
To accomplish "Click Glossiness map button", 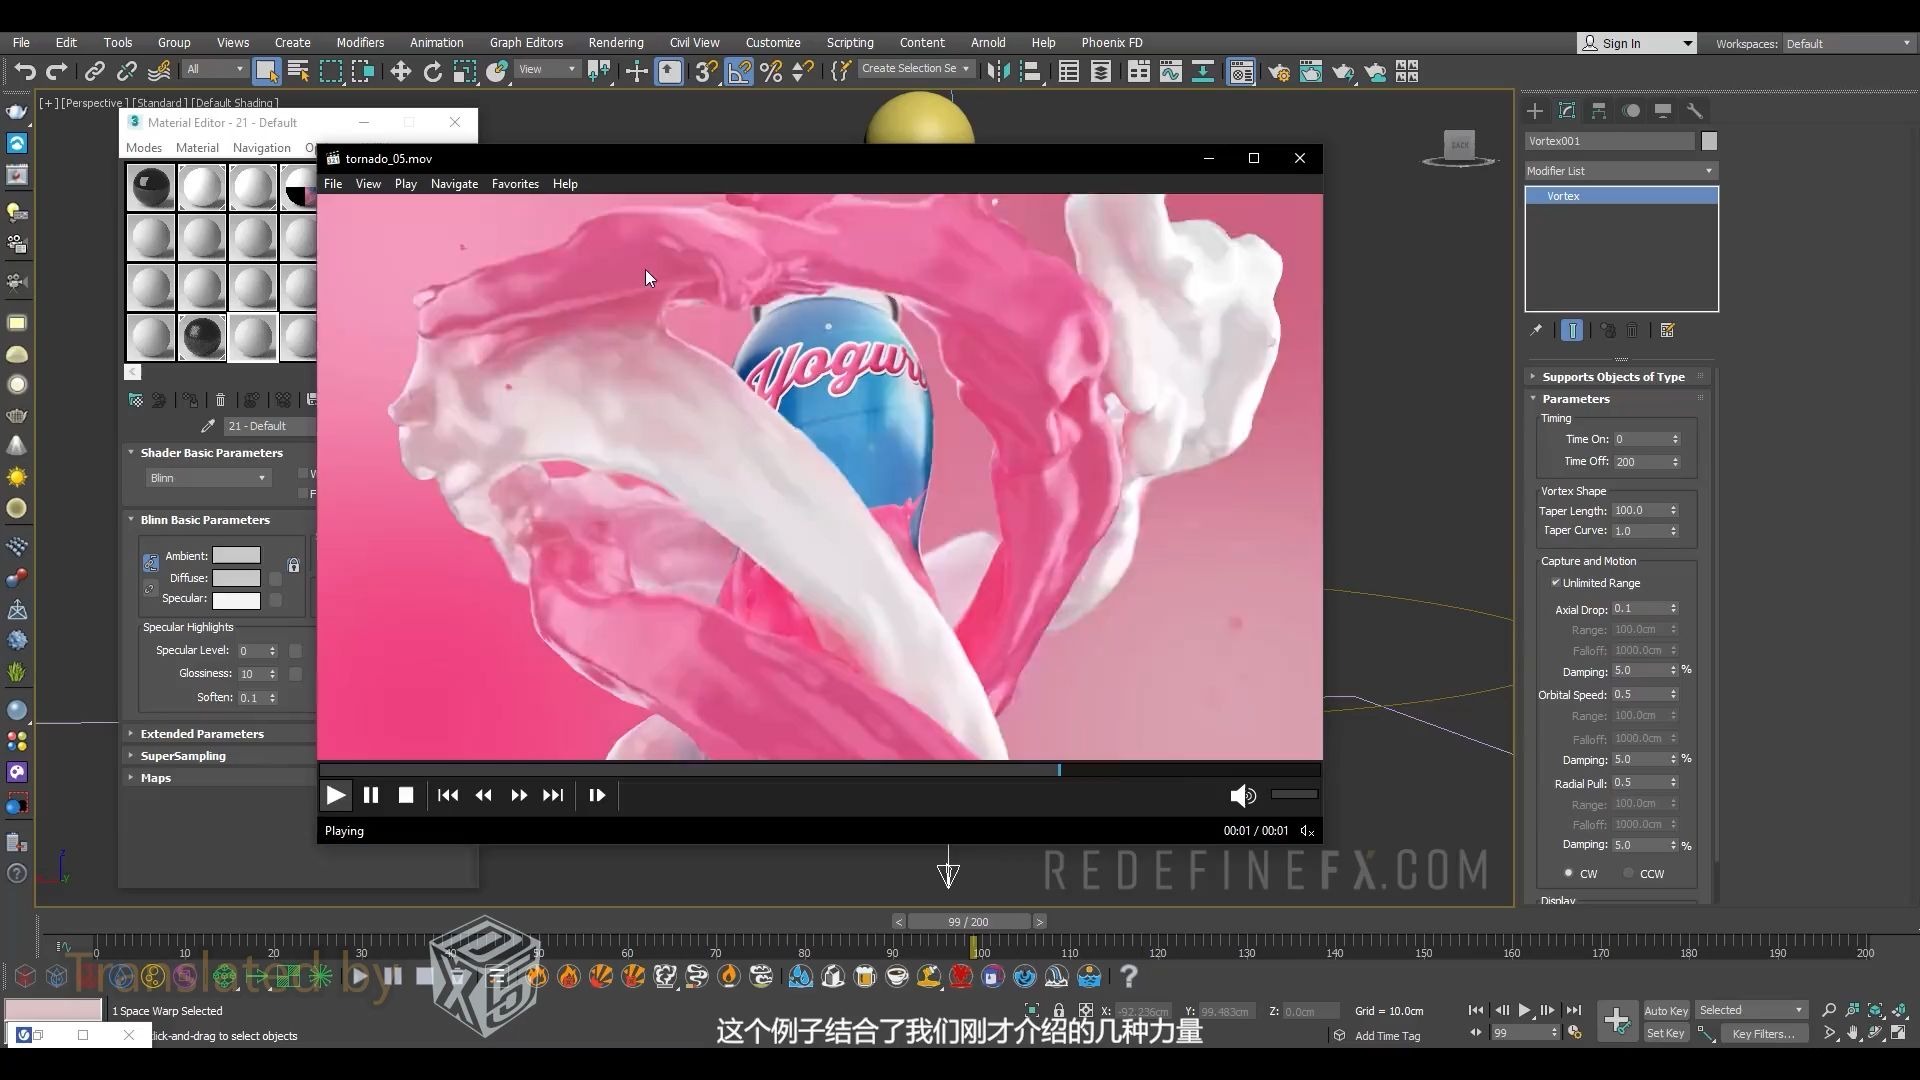I will [x=295, y=674].
